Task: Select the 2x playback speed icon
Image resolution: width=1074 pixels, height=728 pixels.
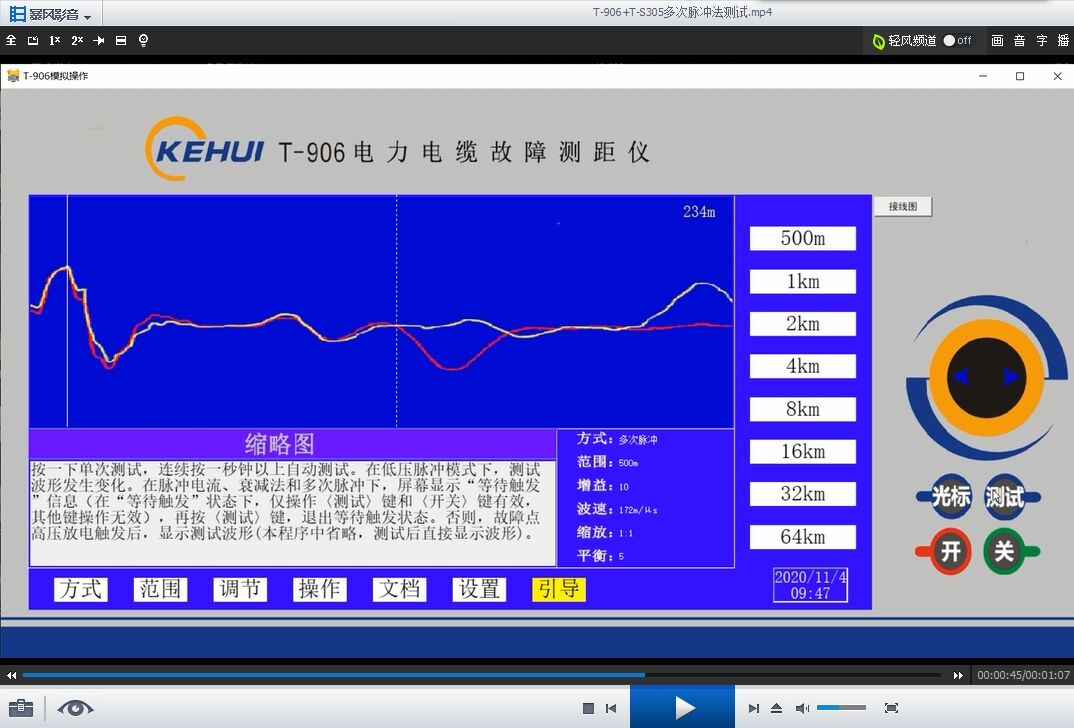Action: coord(77,41)
